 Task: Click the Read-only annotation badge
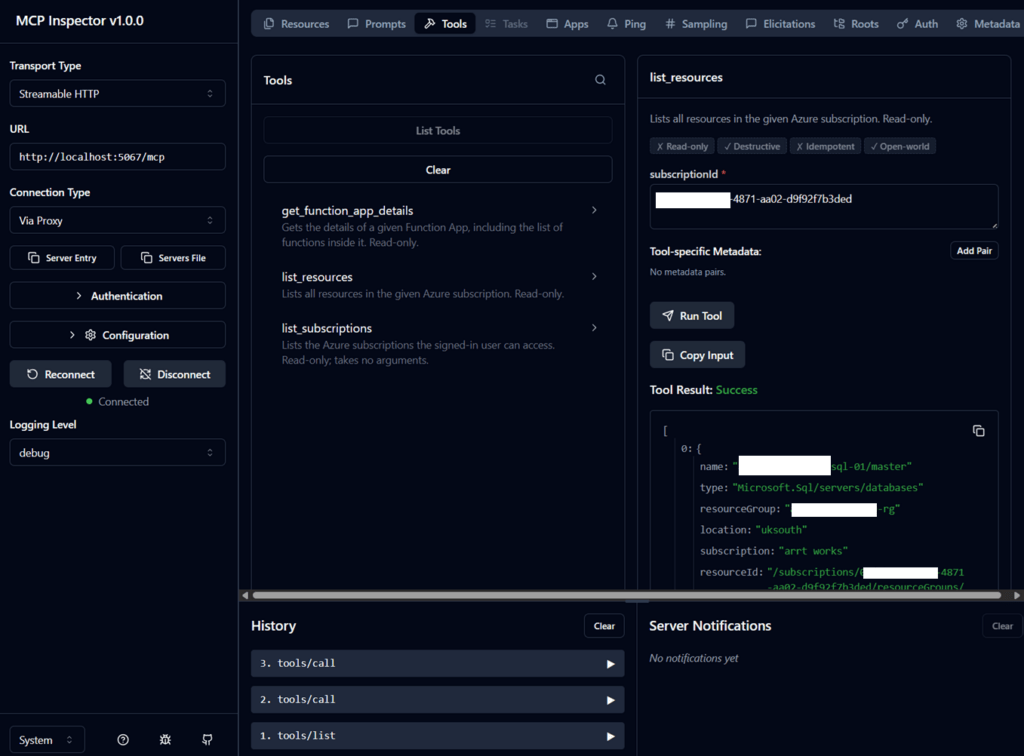(x=682, y=146)
